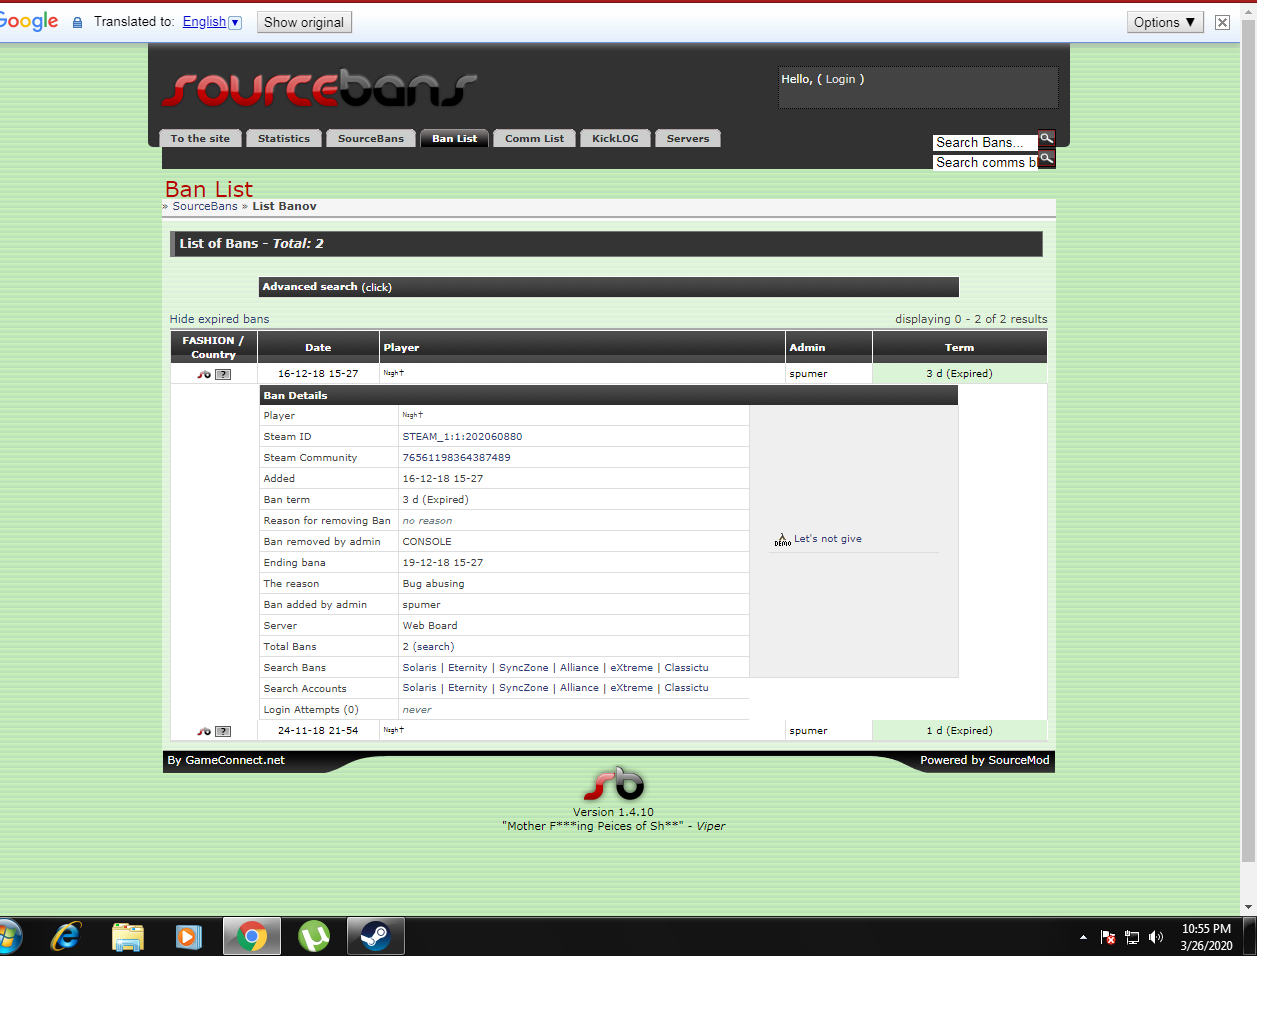1280x1024 pixels.
Task: Click the (search) link in Total Bans
Action: [433, 647]
